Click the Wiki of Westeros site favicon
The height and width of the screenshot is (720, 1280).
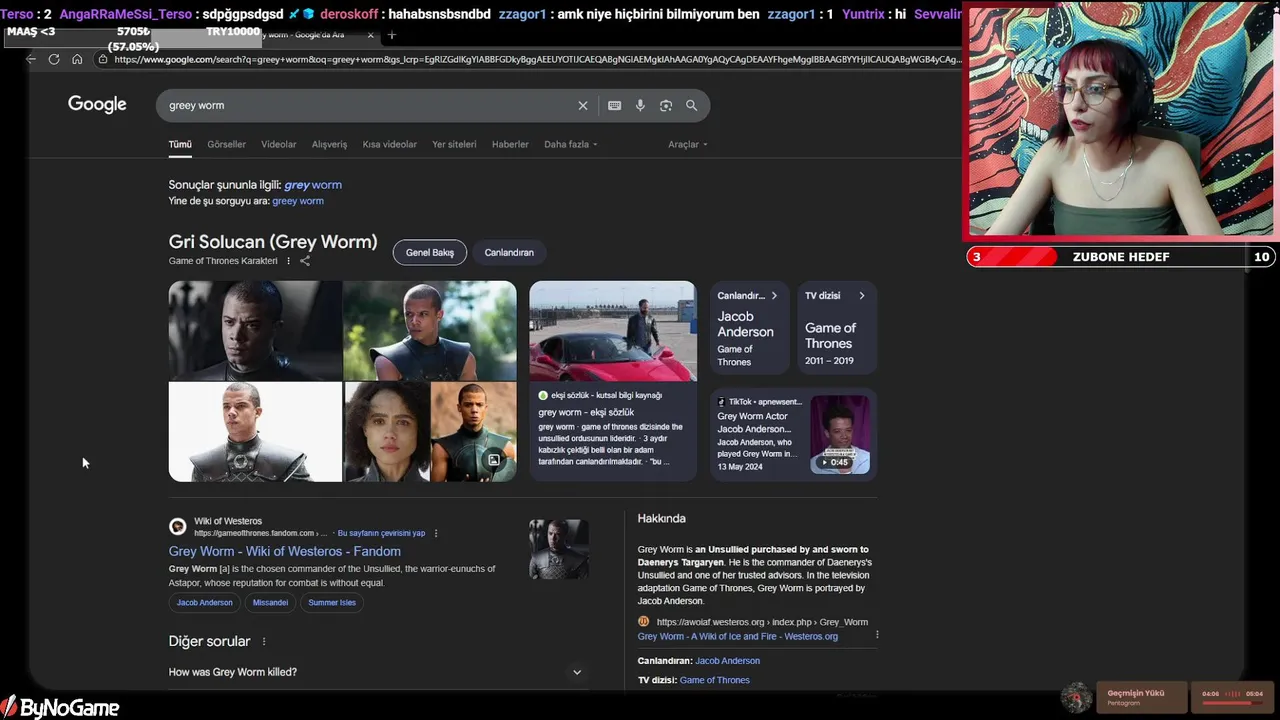pyautogui.click(x=177, y=526)
